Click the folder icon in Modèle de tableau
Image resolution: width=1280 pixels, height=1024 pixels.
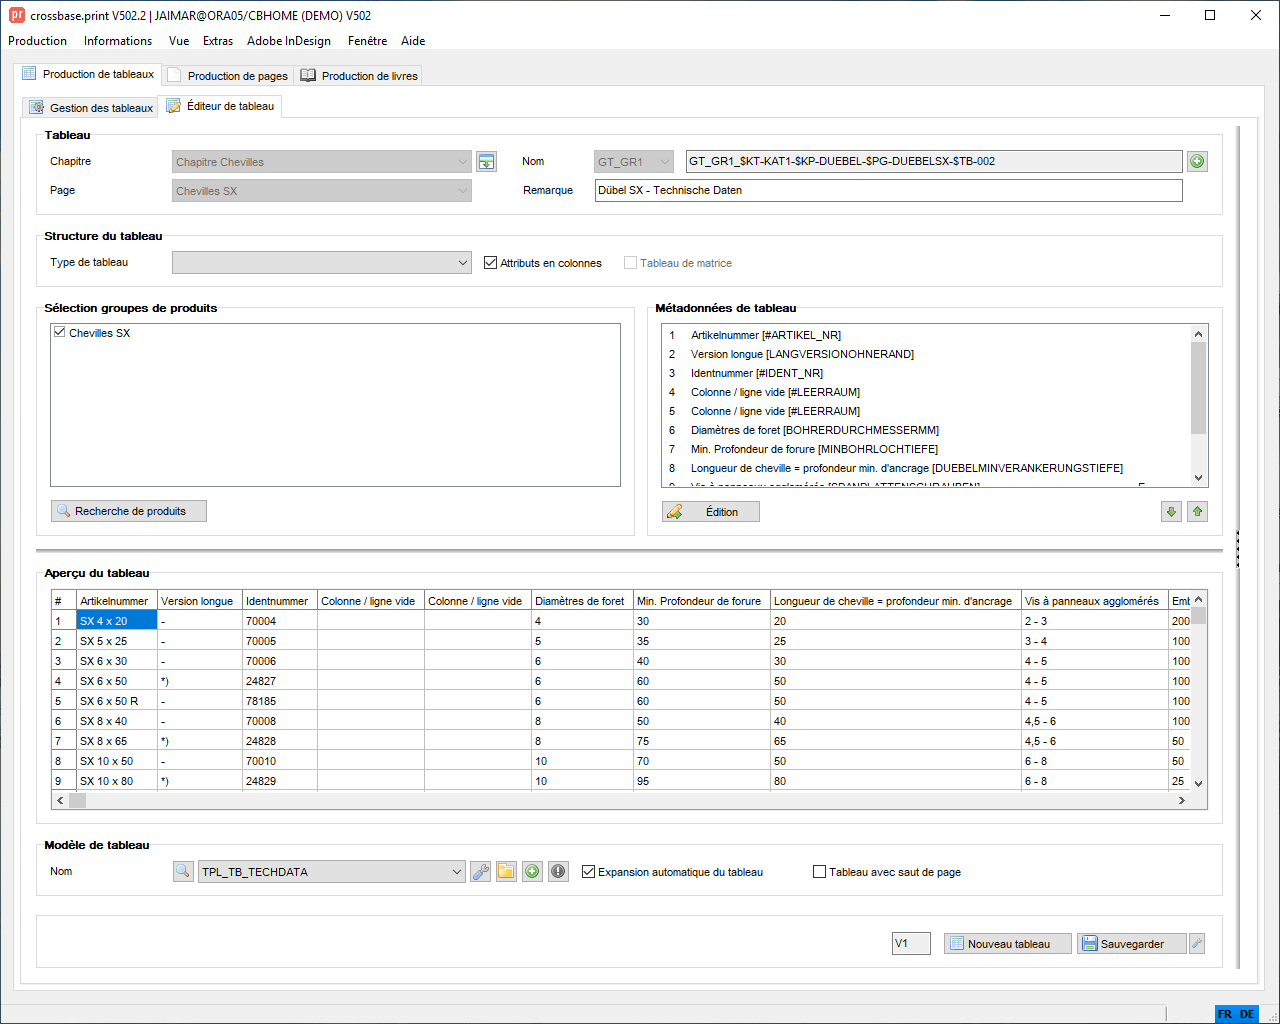[507, 872]
